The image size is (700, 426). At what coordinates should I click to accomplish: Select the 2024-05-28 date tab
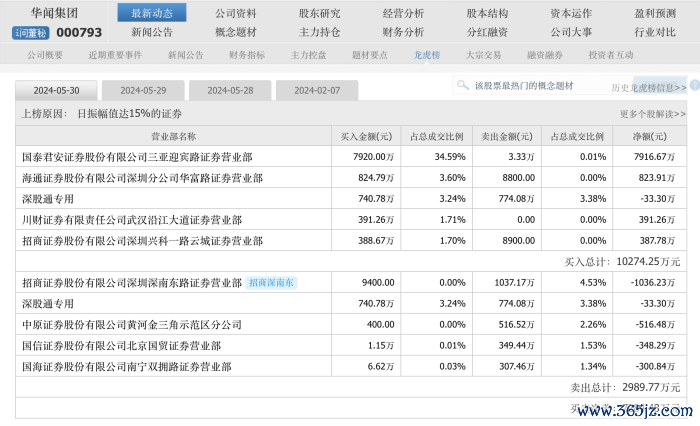(x=230, y=90)
